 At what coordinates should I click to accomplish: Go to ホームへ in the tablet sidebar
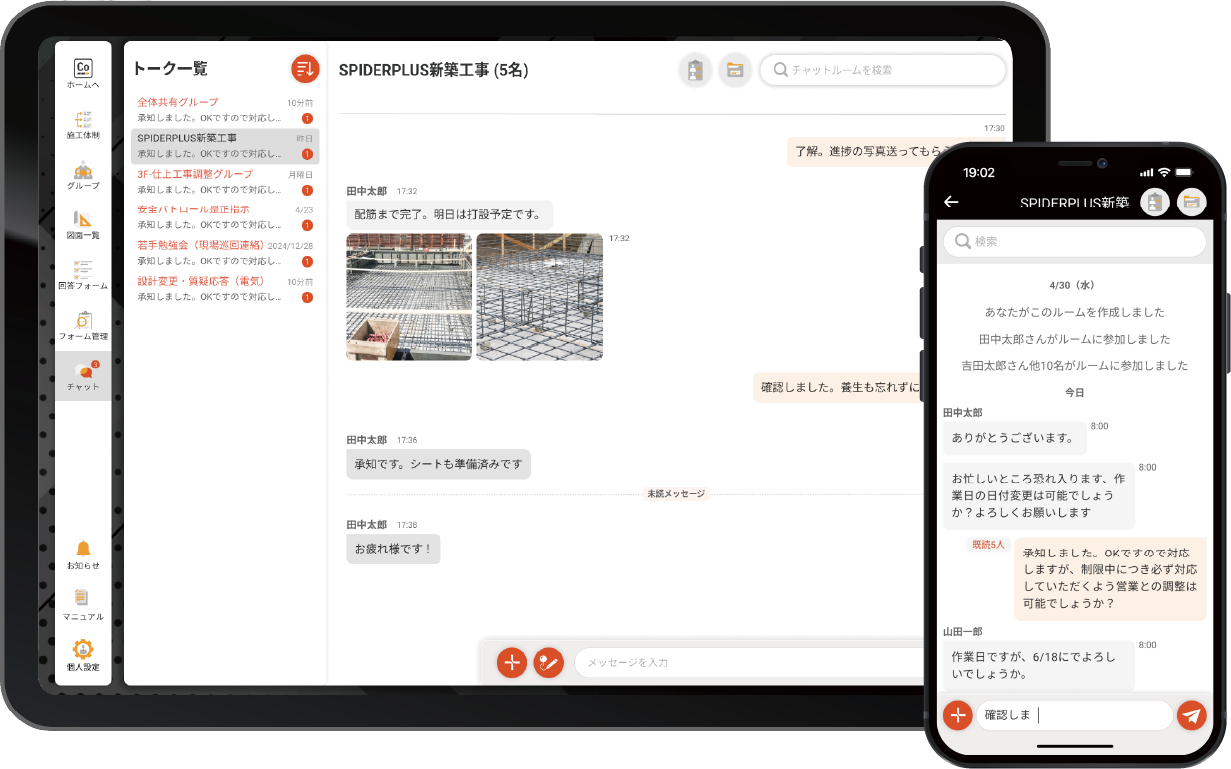click(x=83, y=74)
